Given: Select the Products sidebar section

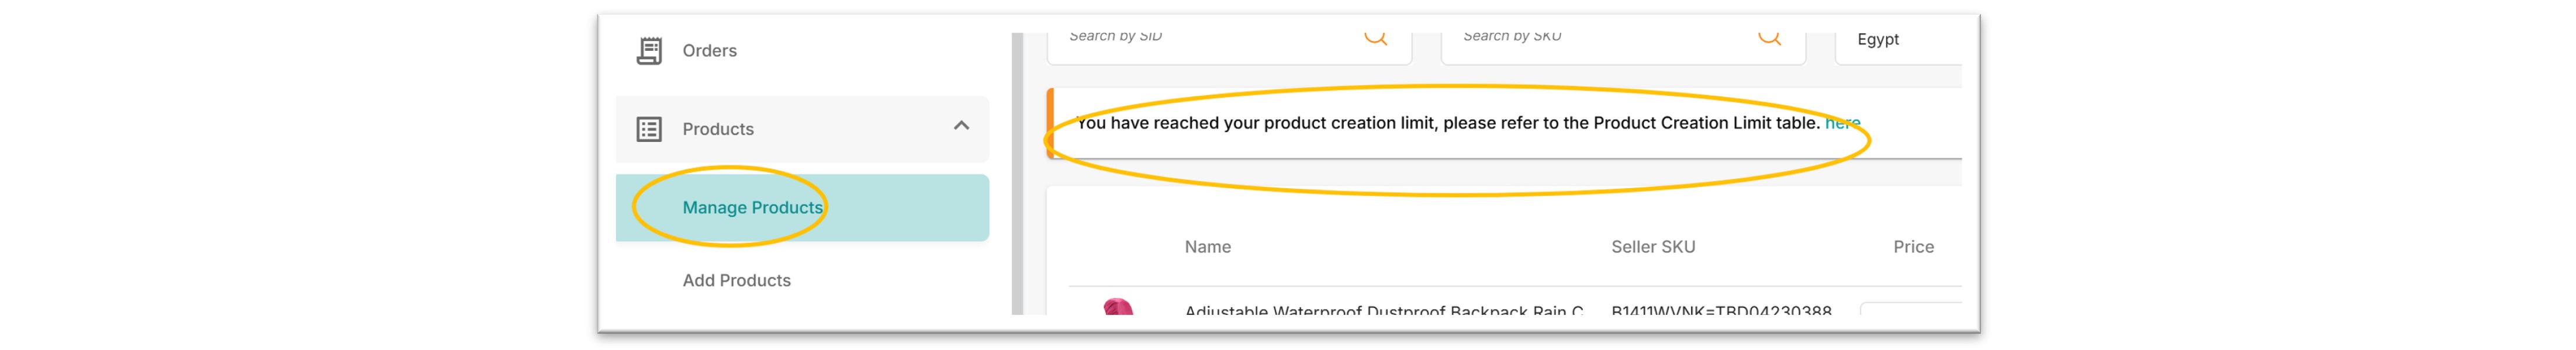Looking at the screenshot, I should [802, 129].
